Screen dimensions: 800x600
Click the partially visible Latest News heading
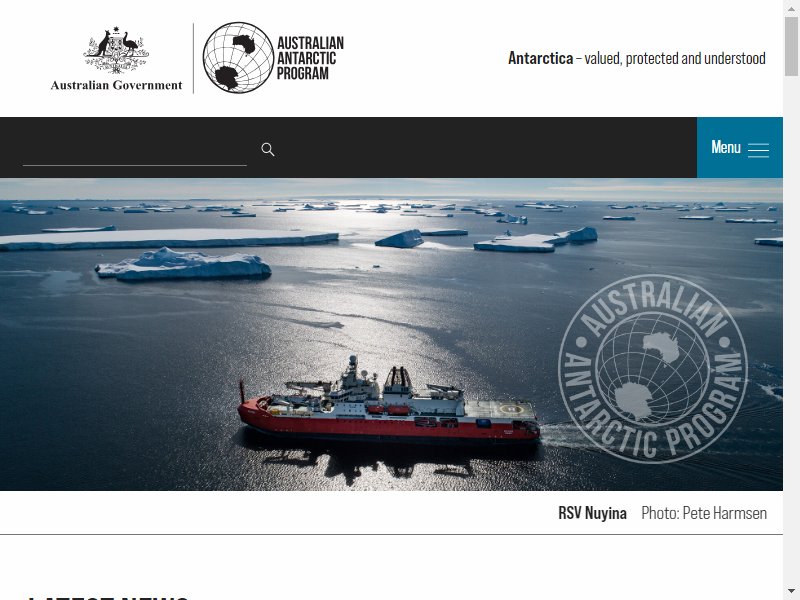107,596
